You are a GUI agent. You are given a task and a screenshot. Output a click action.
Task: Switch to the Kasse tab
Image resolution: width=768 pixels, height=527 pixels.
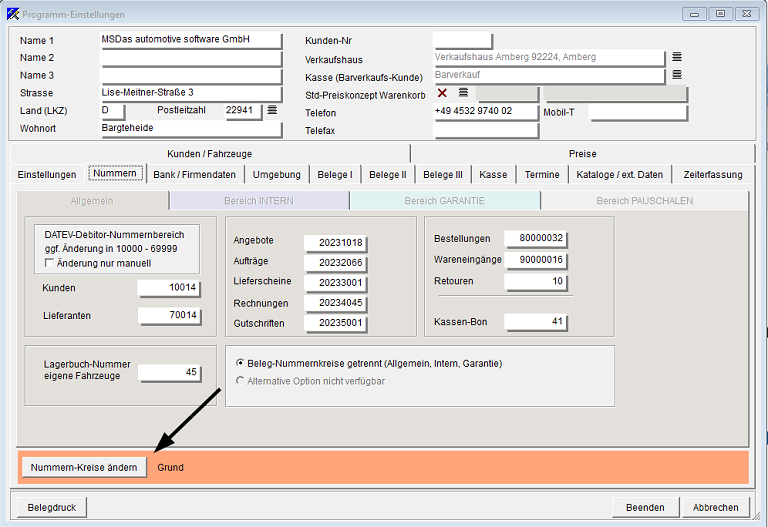(x=493, y=174)
